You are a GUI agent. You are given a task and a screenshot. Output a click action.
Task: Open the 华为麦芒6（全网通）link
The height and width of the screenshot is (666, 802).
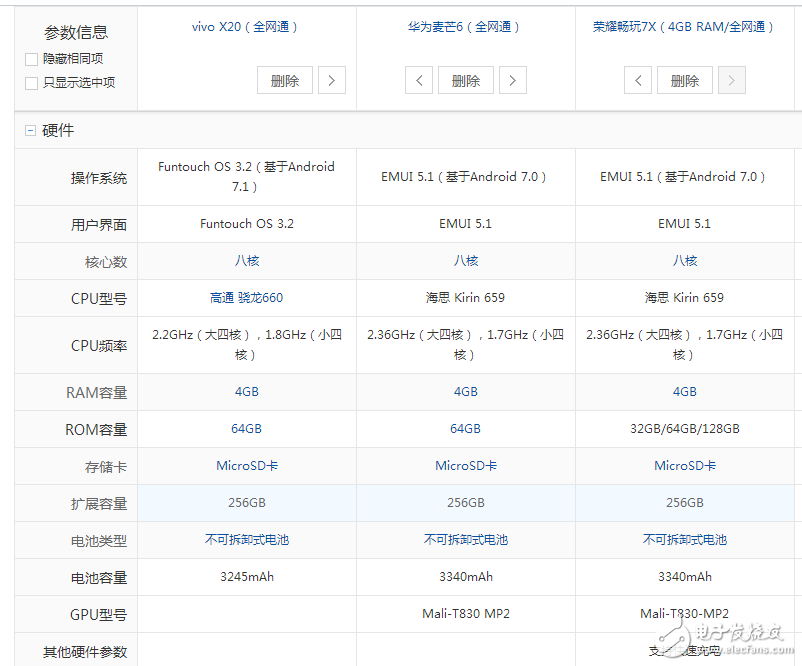click(x=464, y=27)
